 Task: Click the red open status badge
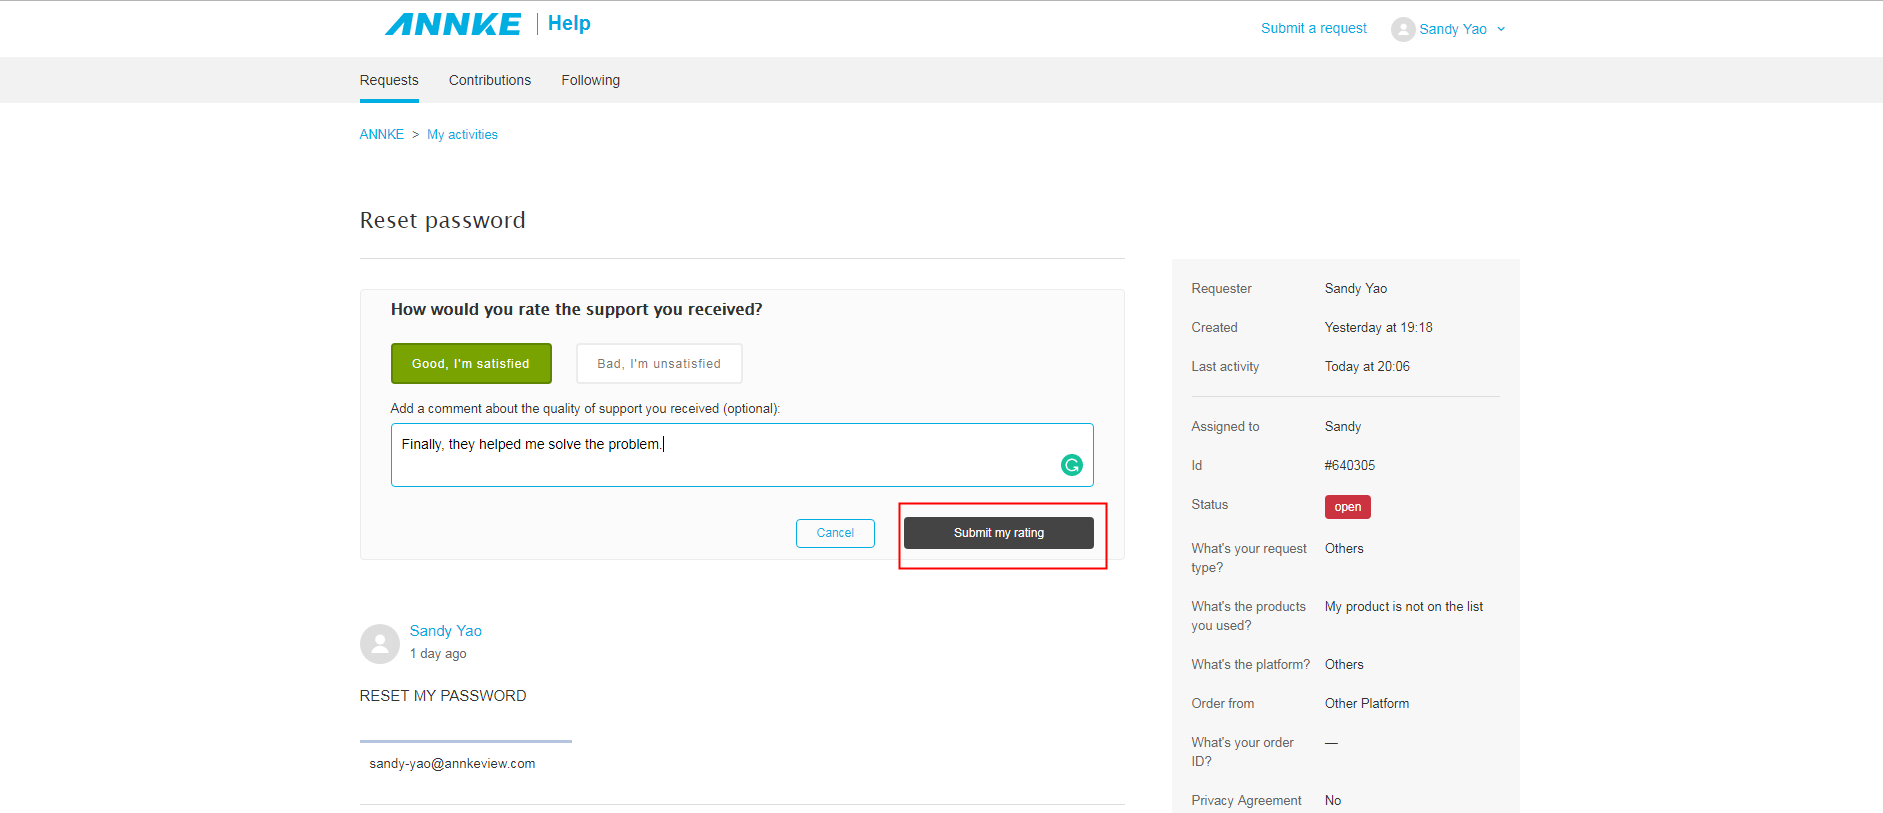(x=1347, y=507)
